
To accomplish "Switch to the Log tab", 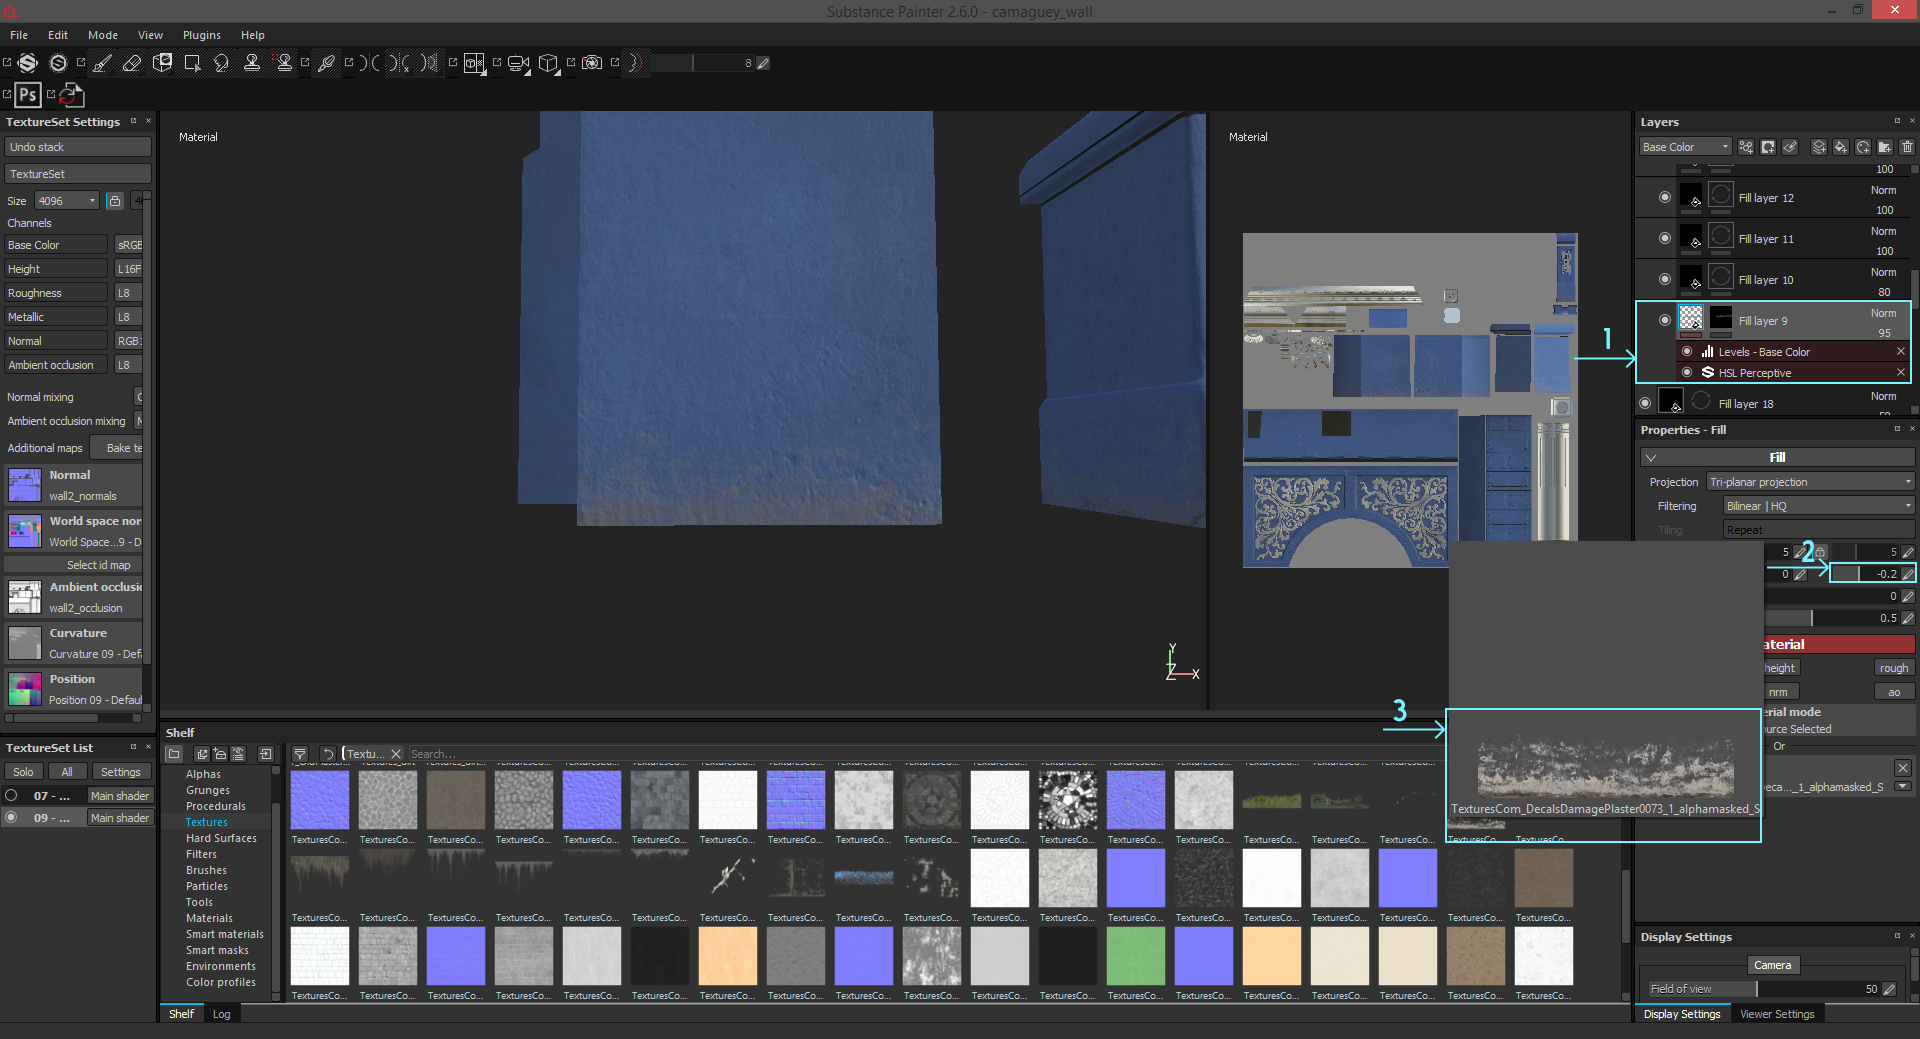I will coord(222,1014).
